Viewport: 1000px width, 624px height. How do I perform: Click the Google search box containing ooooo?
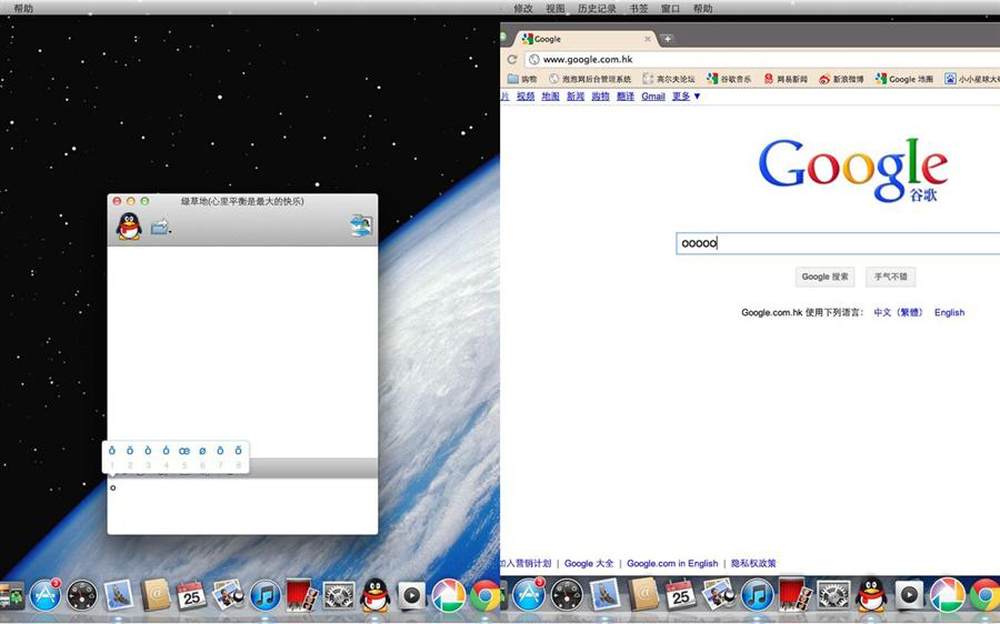coord(838,243)
